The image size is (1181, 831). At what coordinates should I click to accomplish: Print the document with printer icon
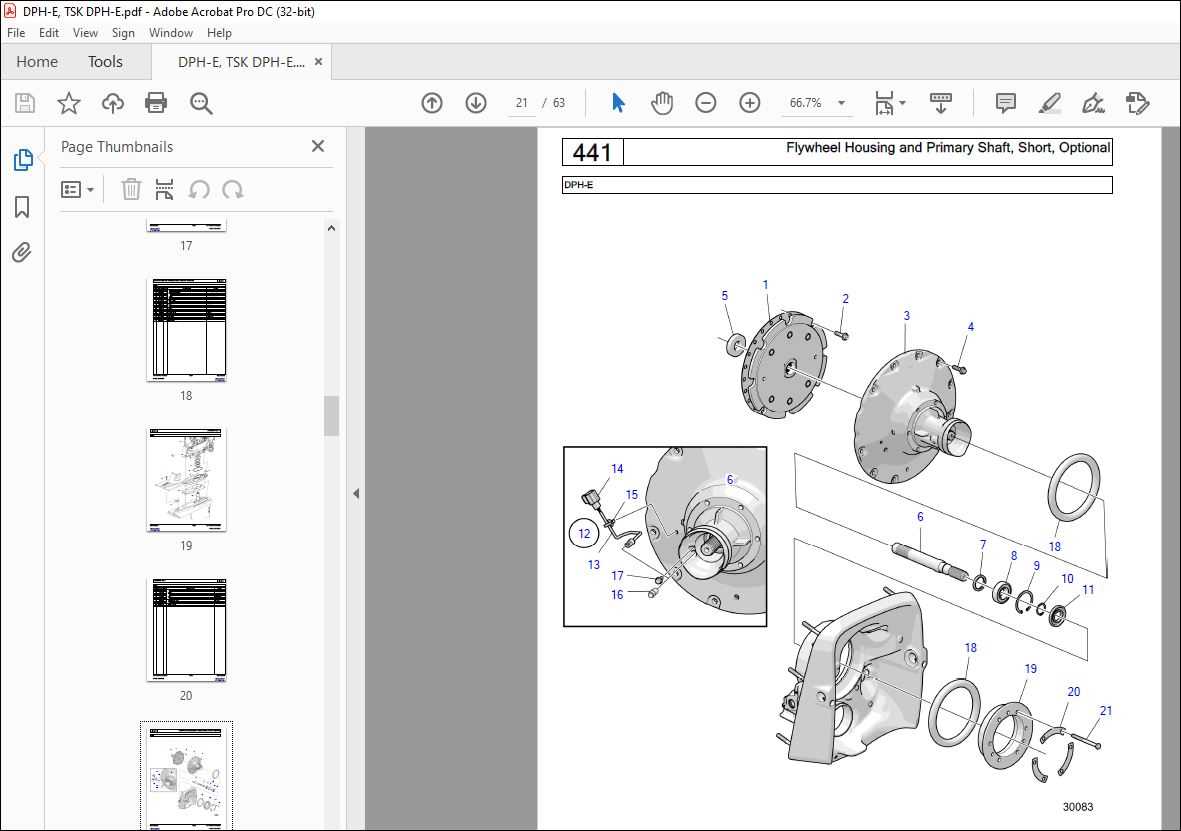(x=156, y=103)
